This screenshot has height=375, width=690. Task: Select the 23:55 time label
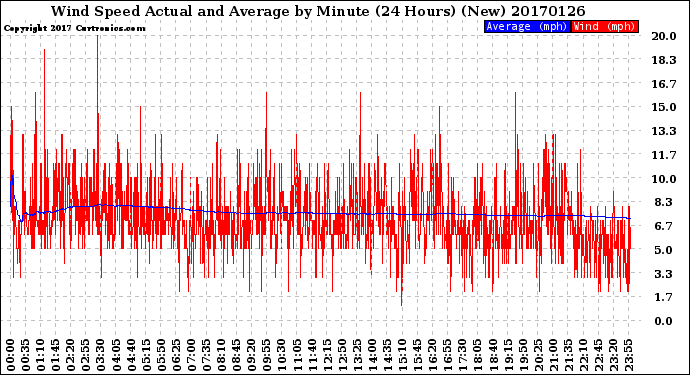[628, 355]
